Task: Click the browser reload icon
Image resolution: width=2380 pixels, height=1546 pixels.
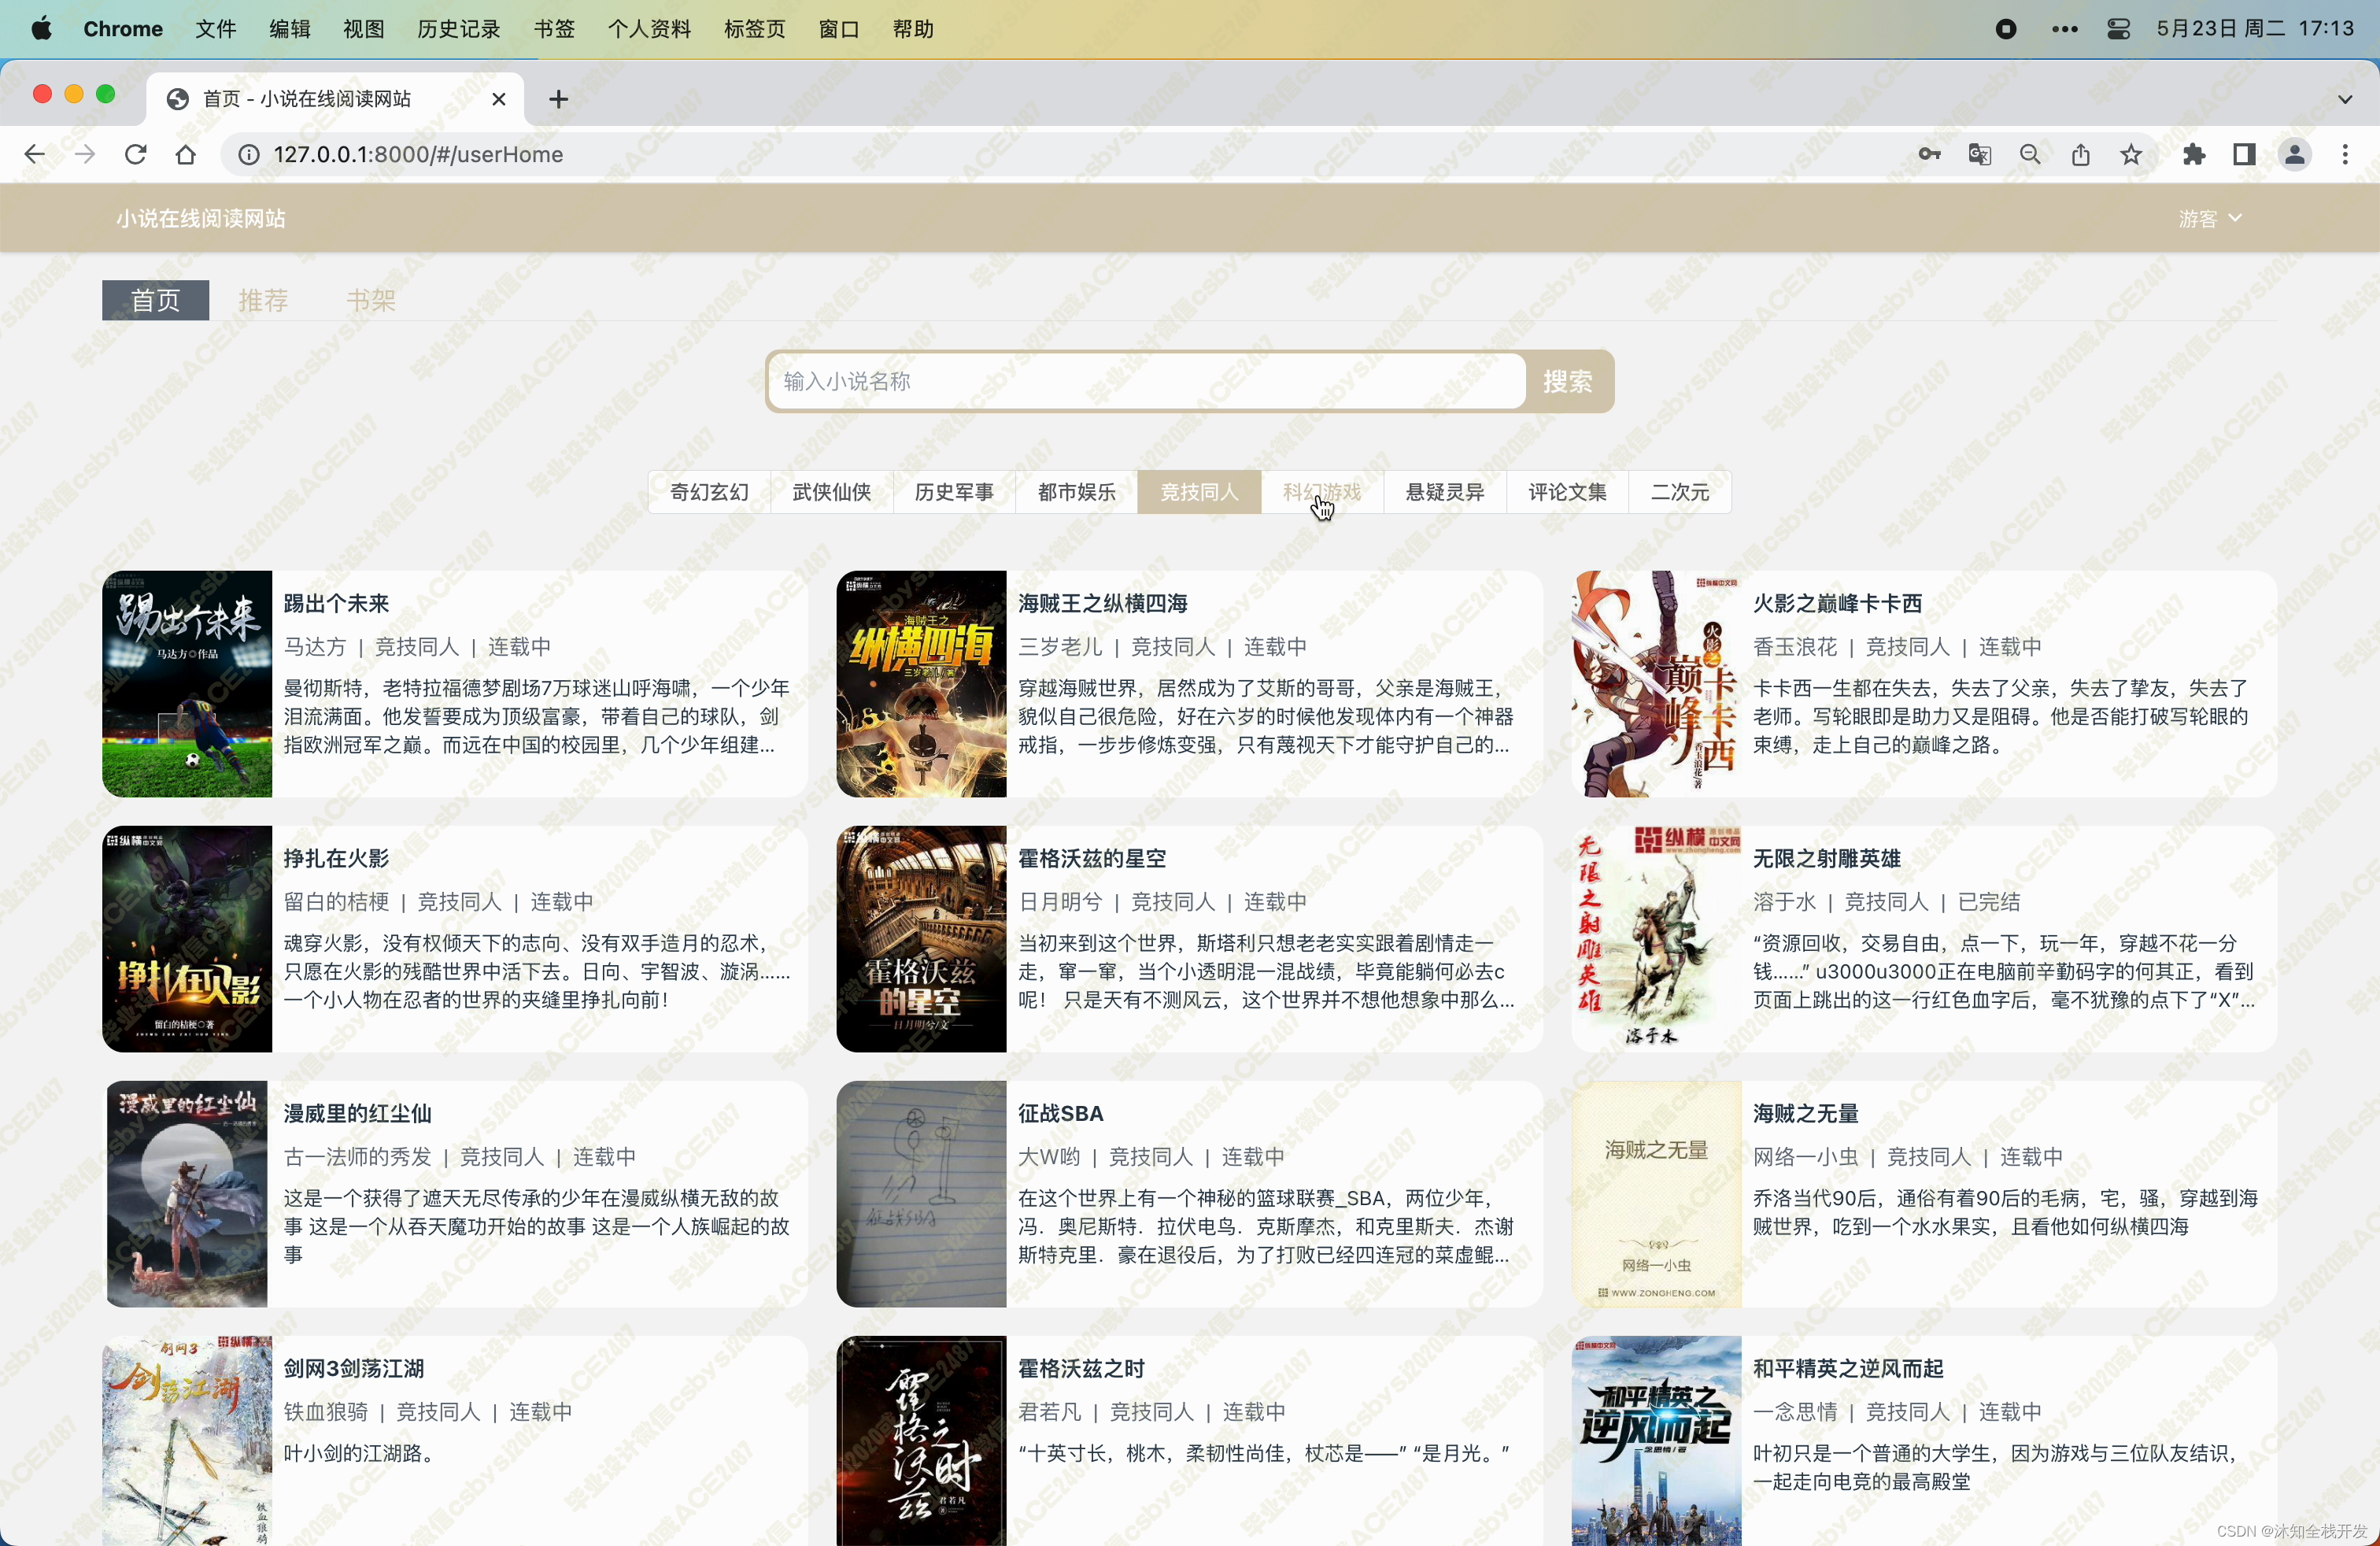Action: 135,154
